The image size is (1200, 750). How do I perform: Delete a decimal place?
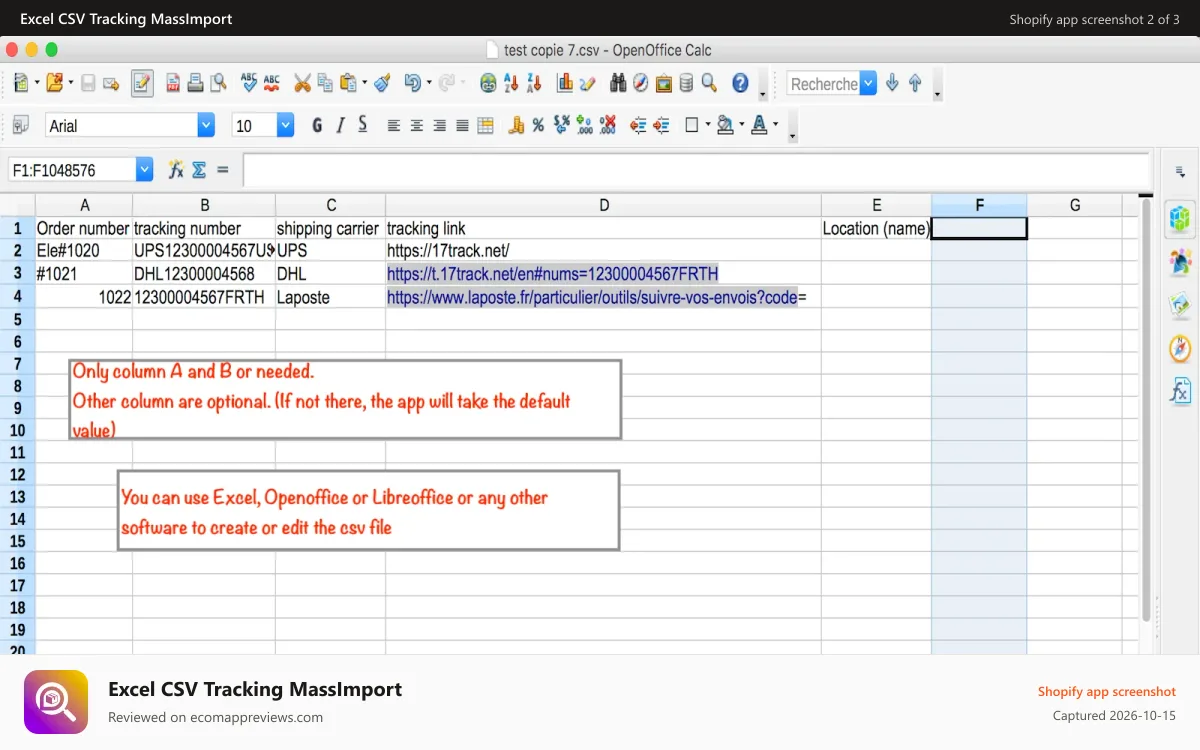[607, 125]
